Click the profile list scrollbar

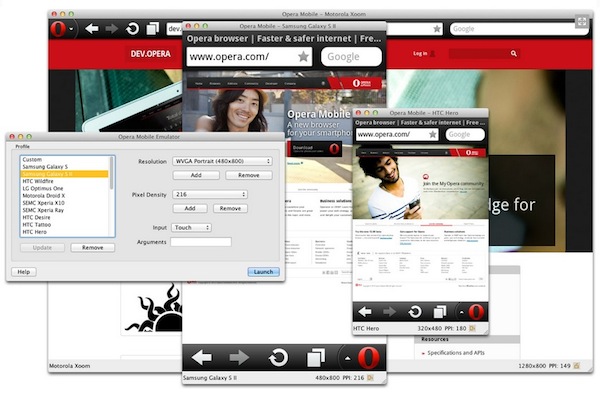(x=112, y=173)
